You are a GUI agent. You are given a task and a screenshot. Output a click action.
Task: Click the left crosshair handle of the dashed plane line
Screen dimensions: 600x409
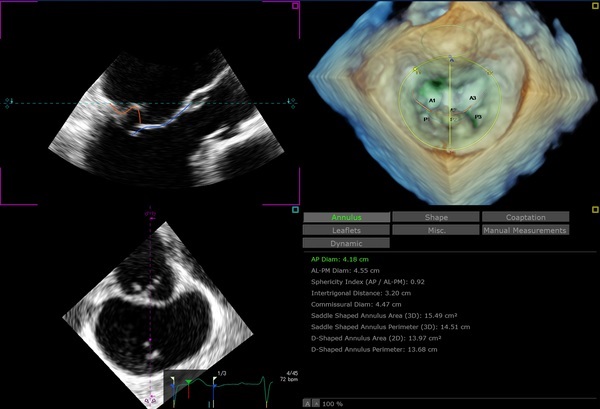tap(9, 102)
